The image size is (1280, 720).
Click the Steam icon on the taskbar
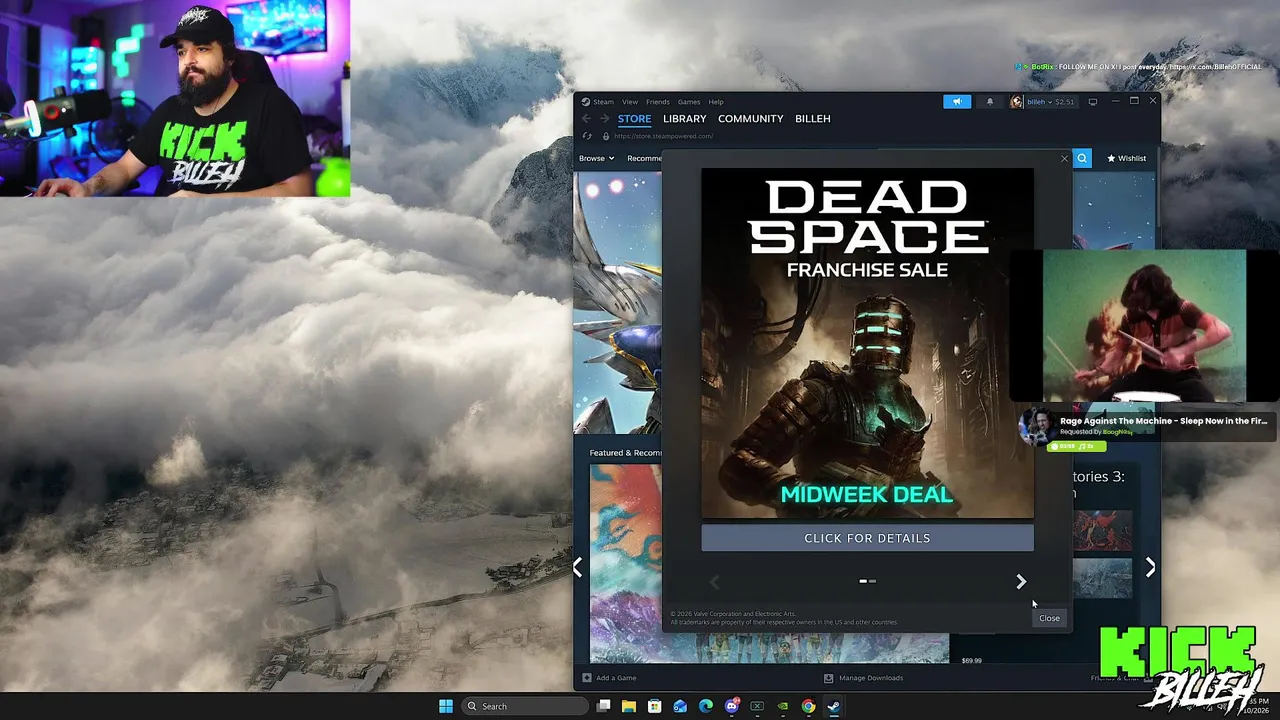click(834, 706)
